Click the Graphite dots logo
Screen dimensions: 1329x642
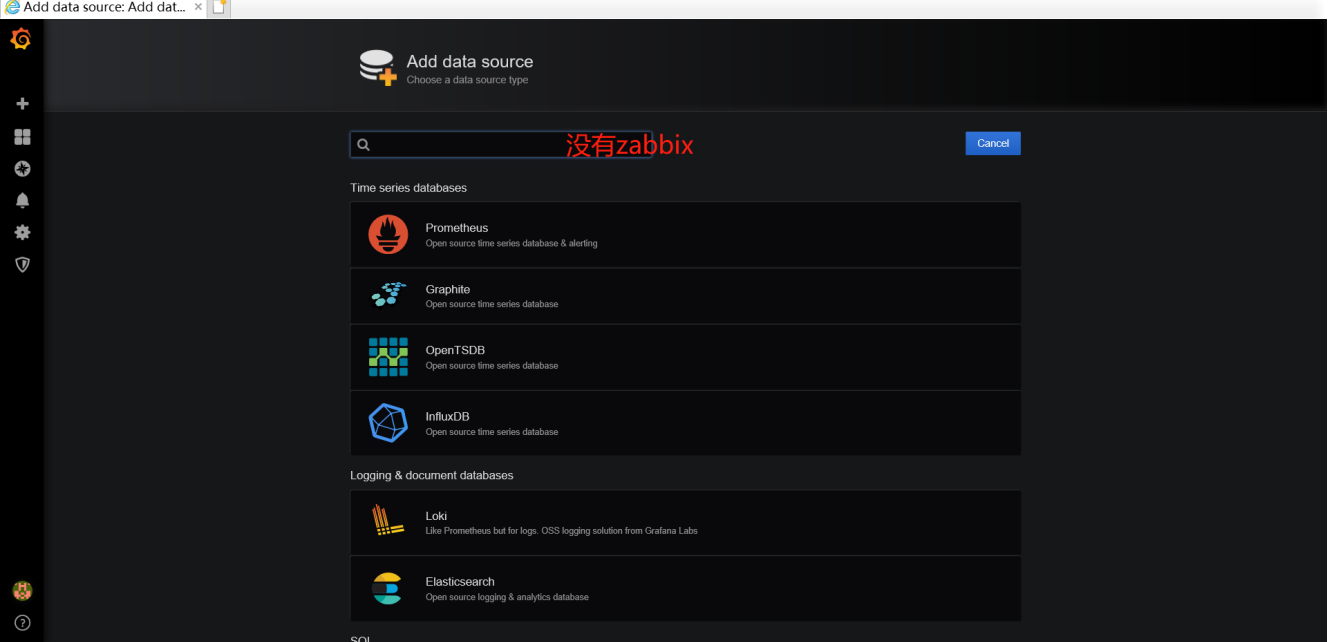388,295
